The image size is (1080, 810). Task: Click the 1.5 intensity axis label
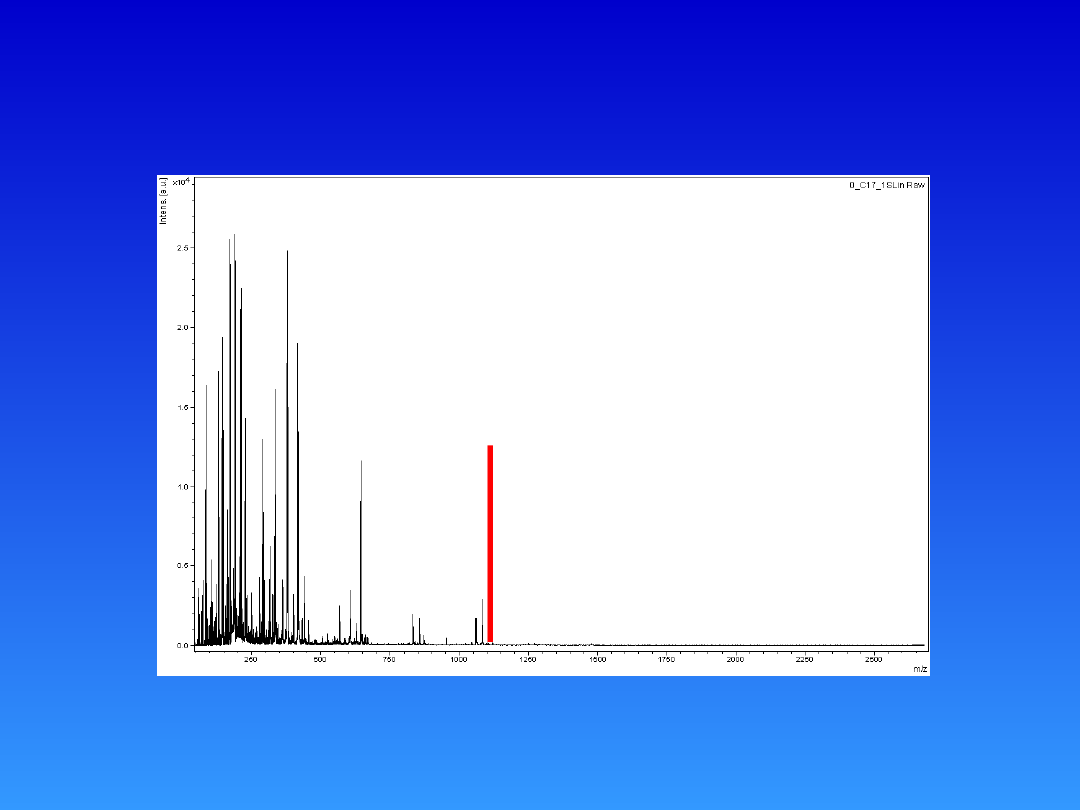183,408
